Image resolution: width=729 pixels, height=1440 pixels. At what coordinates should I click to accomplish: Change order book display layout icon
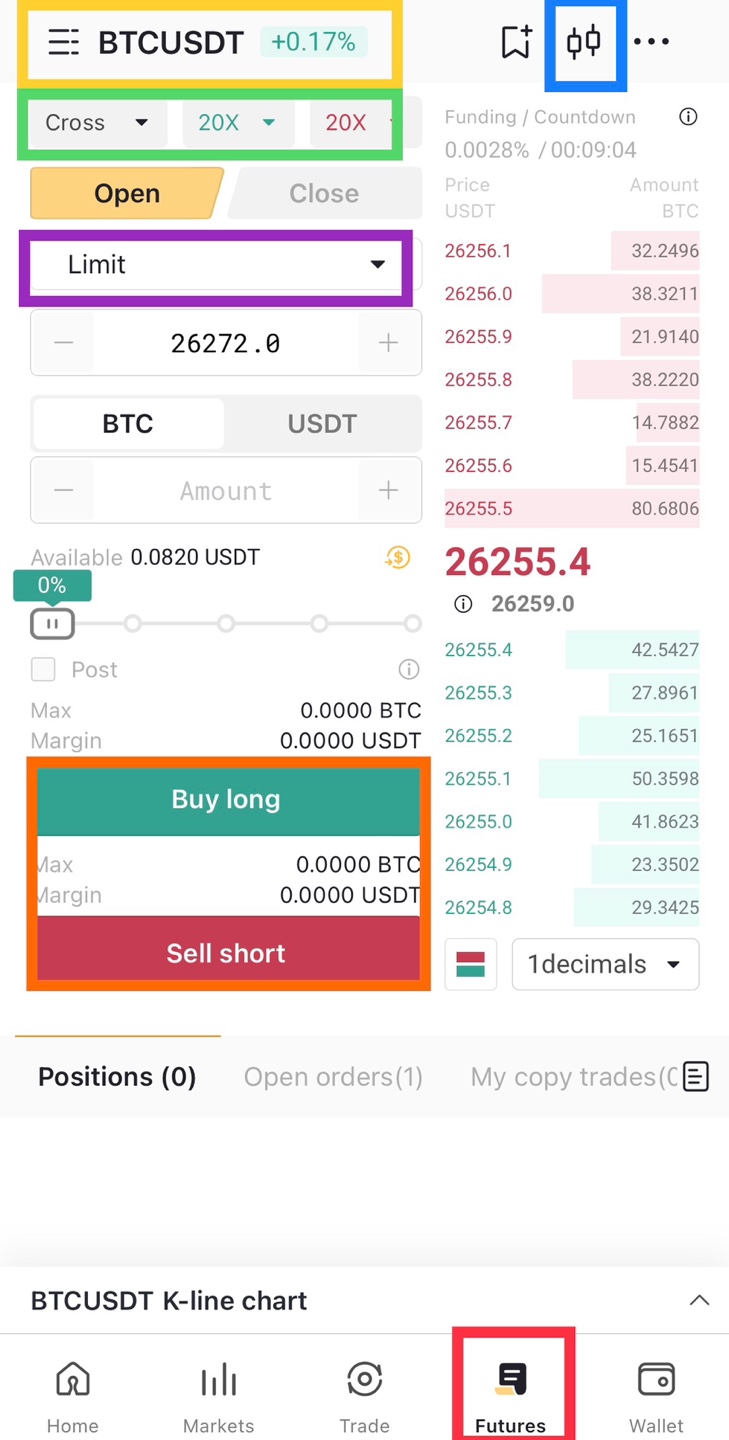click(470, 964)
